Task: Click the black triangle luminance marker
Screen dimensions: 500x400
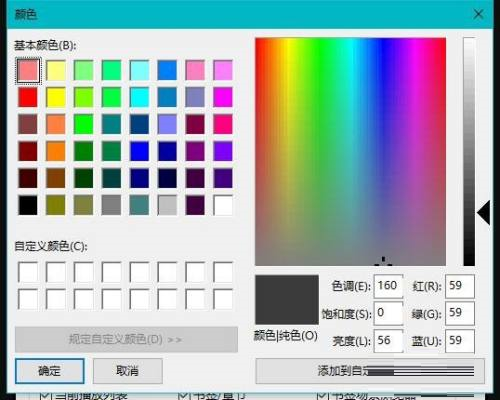Action: coord(484,212)
